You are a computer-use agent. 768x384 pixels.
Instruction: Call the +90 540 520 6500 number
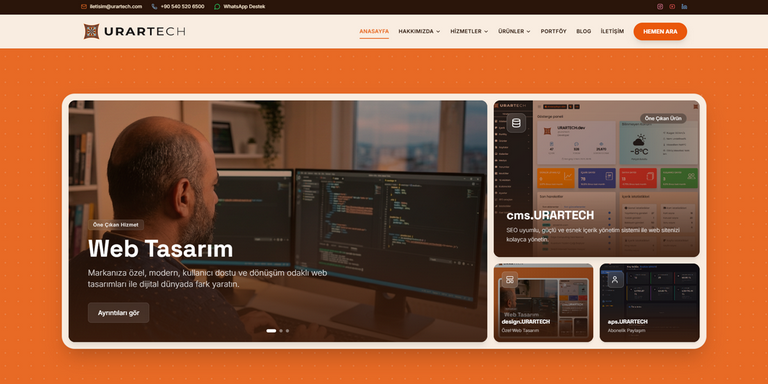click(x=182, y=6)
